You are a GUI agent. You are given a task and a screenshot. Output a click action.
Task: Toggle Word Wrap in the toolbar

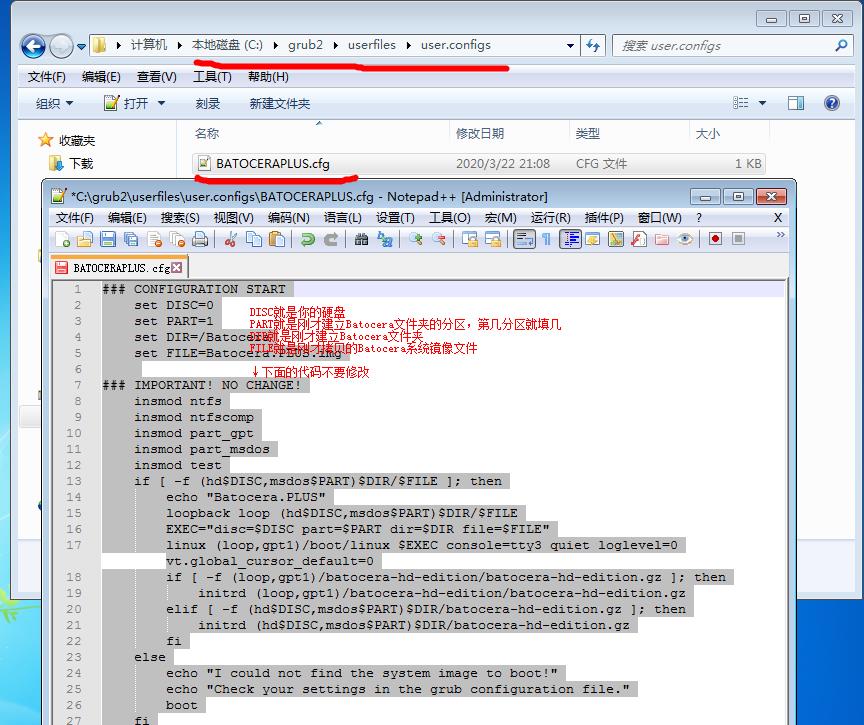point(524,239)
